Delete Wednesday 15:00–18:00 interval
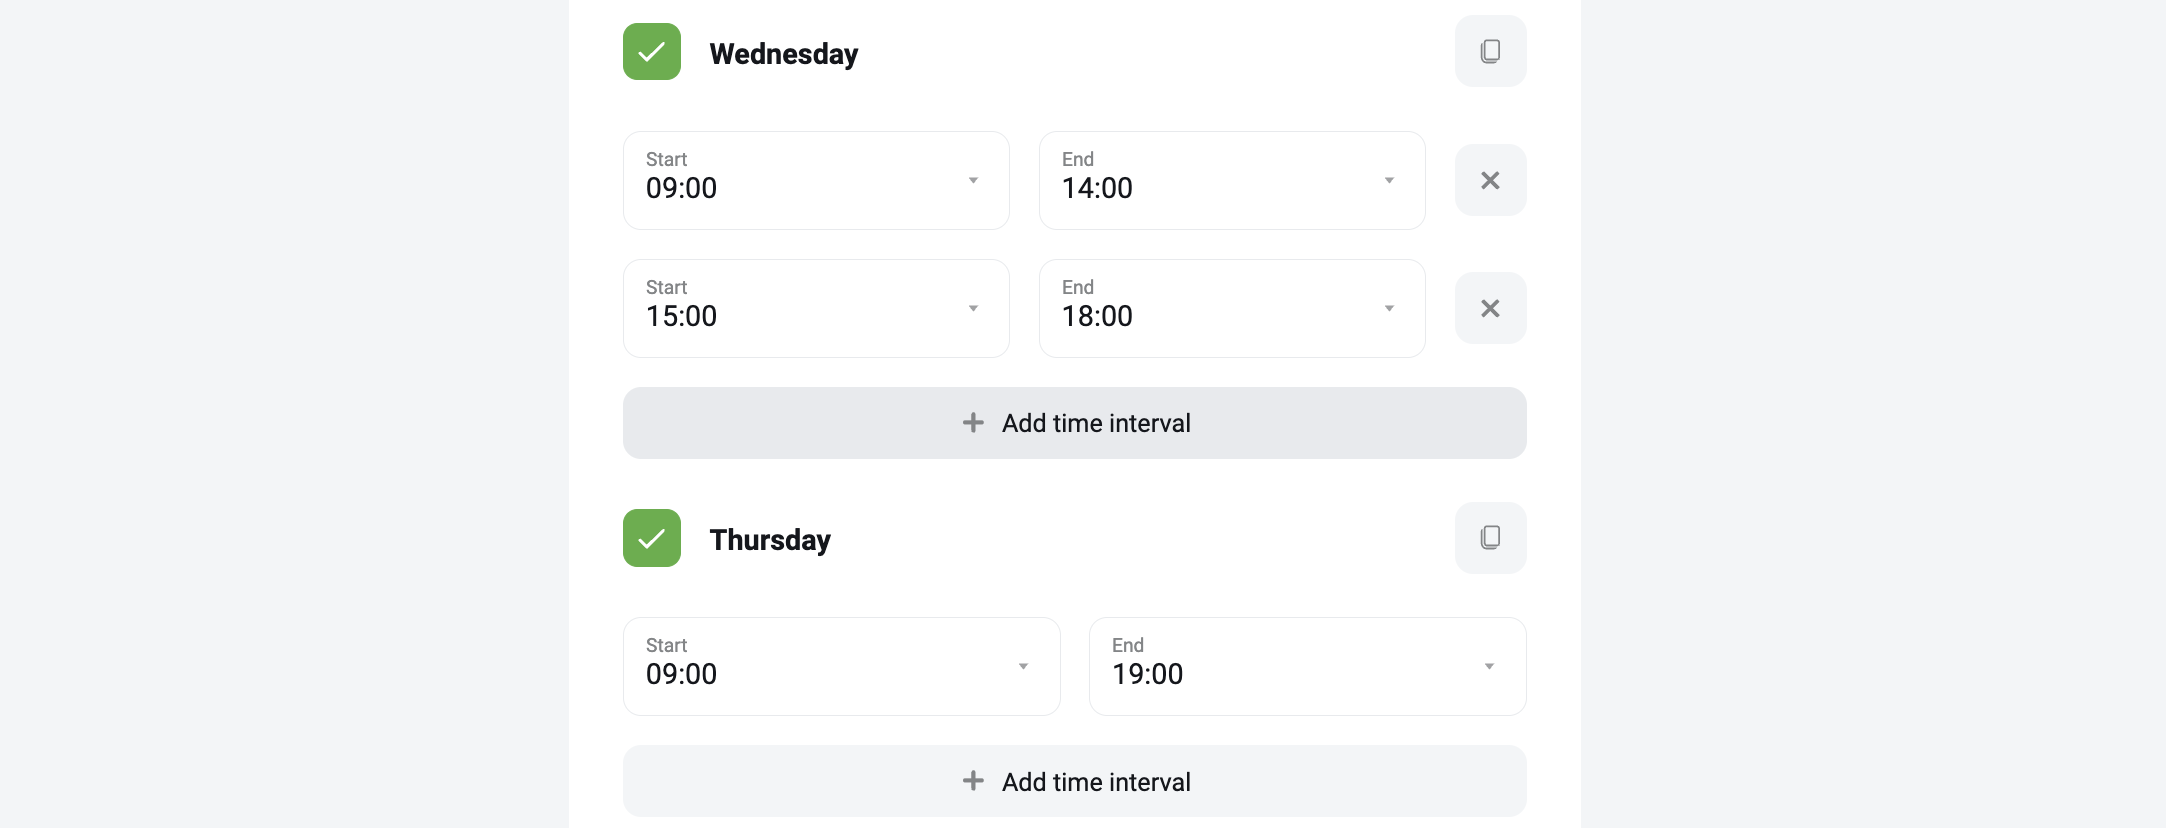2166x828 pixels. (1490, 308)
